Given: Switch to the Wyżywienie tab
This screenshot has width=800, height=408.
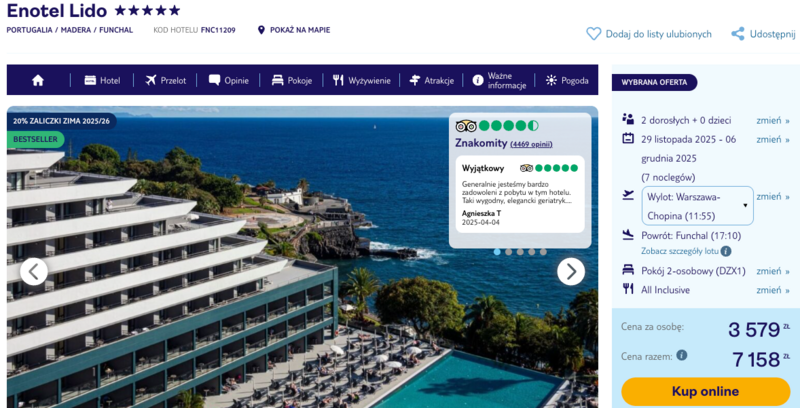Looking at the screenshot, I should click(362, 80).
